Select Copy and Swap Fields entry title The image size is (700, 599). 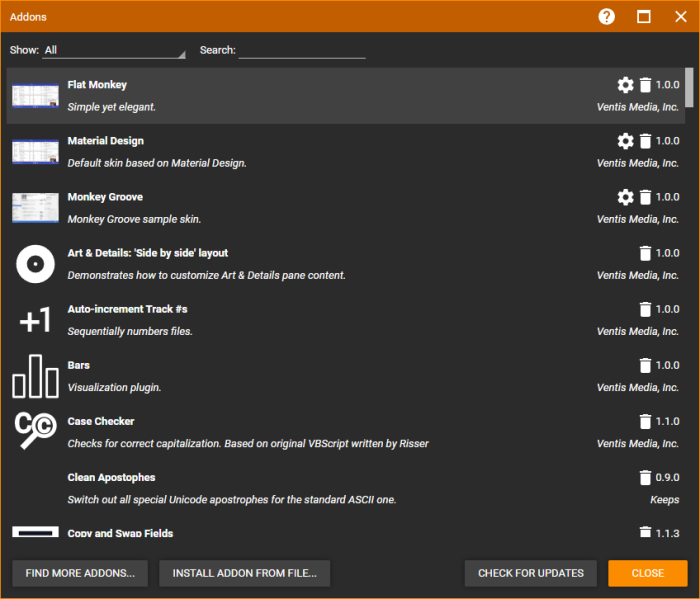(120, 533)
